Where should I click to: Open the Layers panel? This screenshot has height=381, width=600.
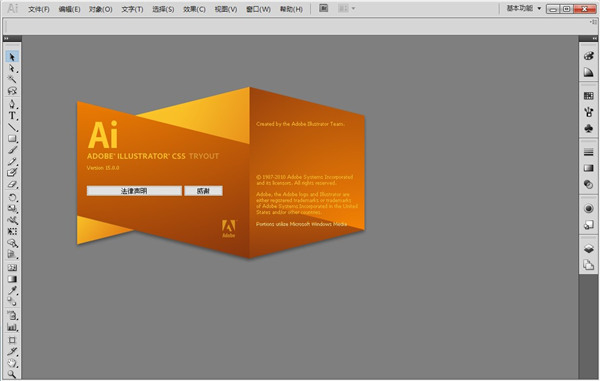tap(589, 249)
